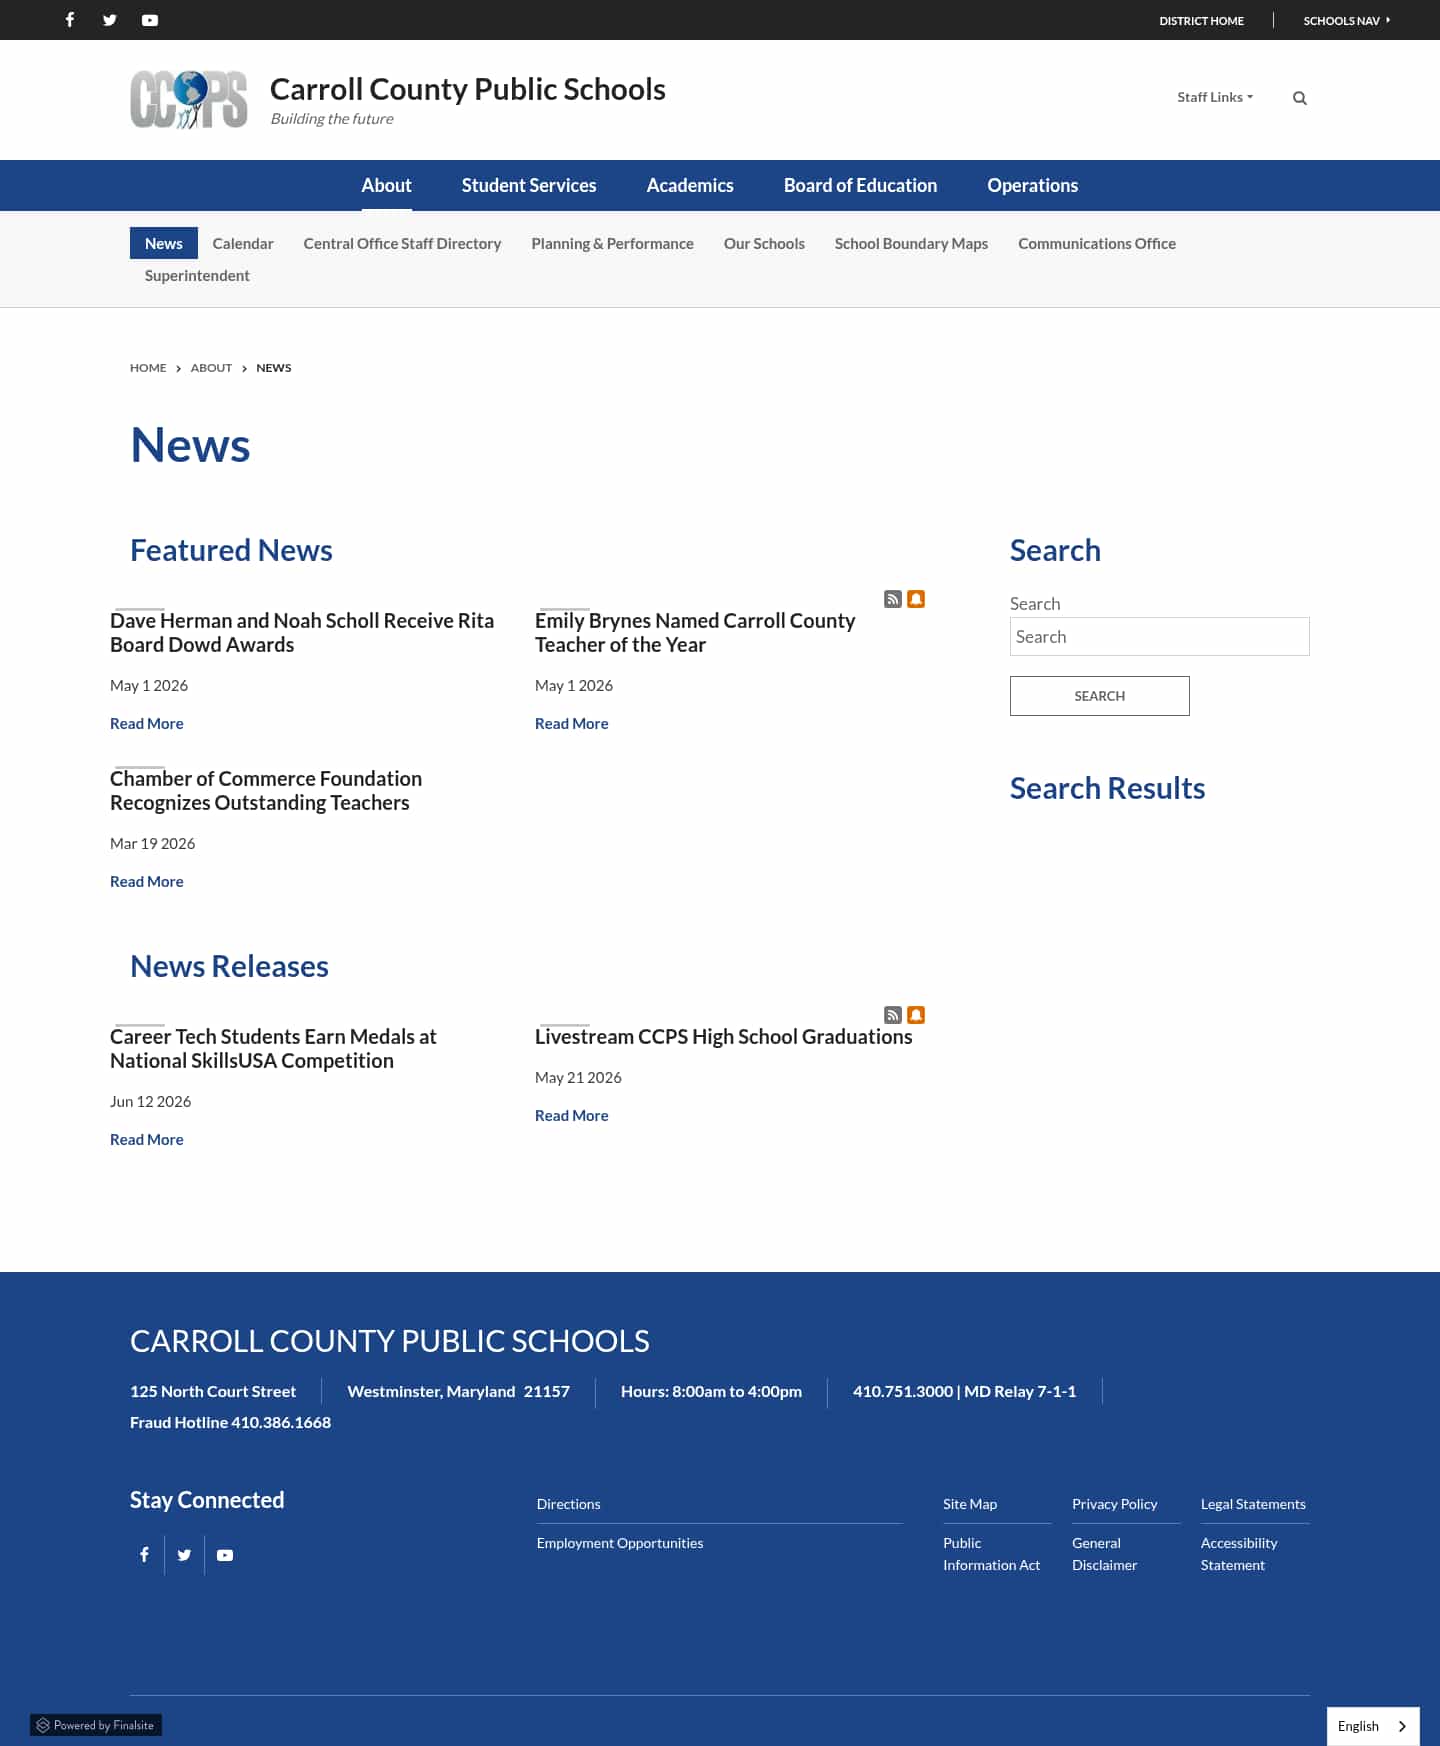This screenshot has width=1440, height=1746.
Task: Open School Boundary Maps page
Action: pyautogui.click(x=911, y=243)
